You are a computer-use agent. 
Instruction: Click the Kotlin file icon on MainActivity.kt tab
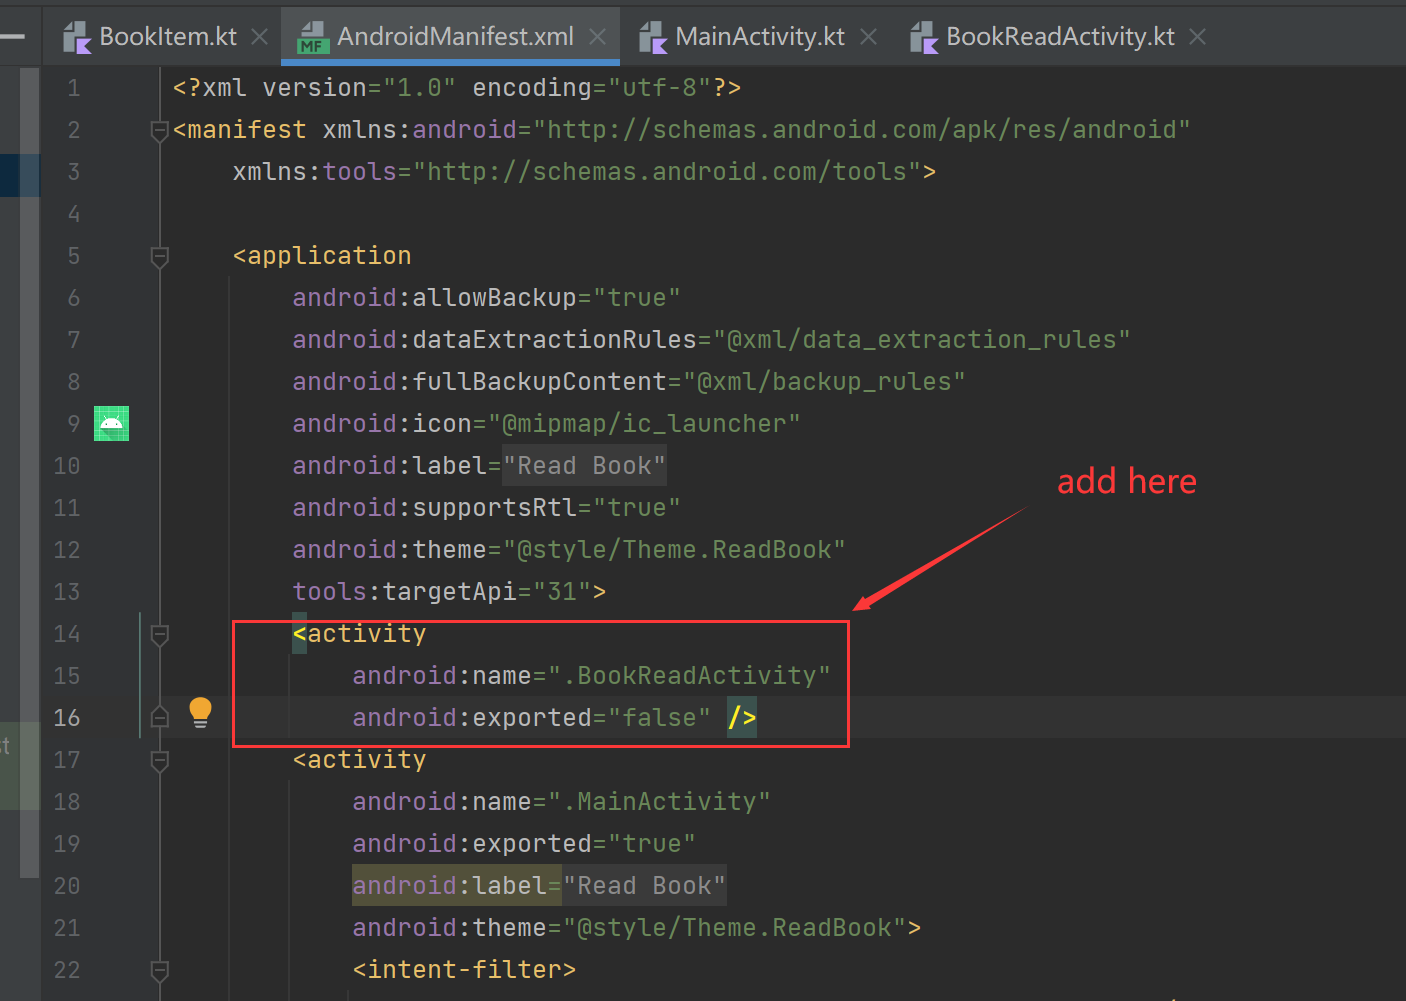pyautogui.click(x=653, y=38)
